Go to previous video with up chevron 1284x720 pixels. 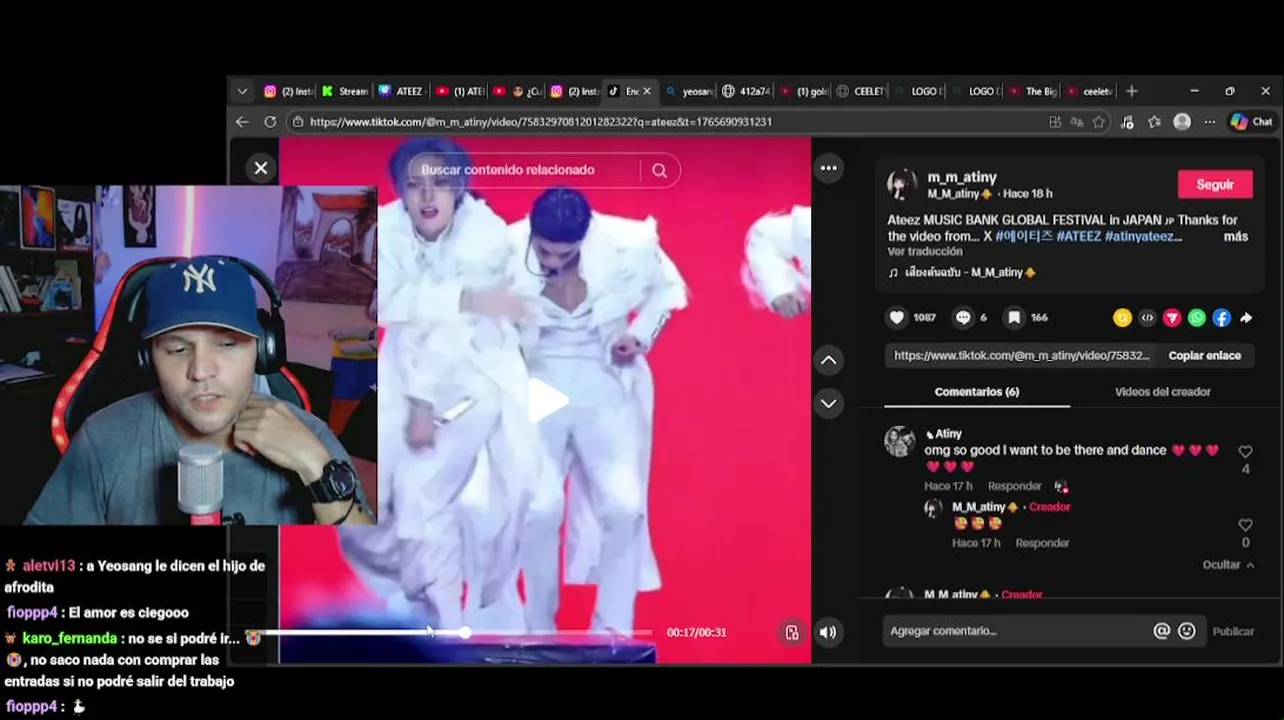pos(828,360)
